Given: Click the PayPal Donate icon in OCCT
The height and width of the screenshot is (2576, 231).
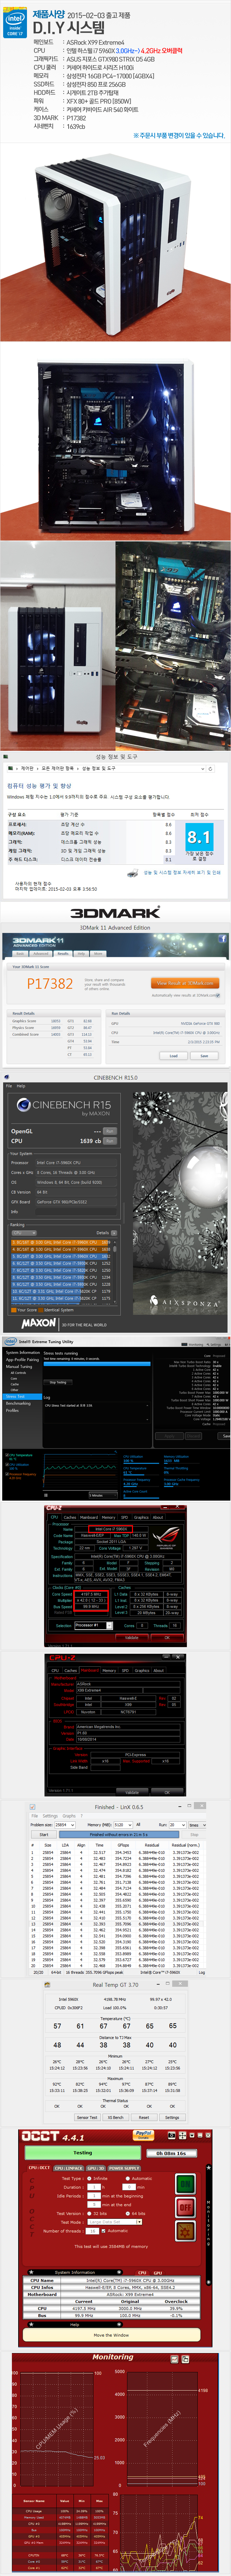Looking at the screenshot, I should [144, 2135].
